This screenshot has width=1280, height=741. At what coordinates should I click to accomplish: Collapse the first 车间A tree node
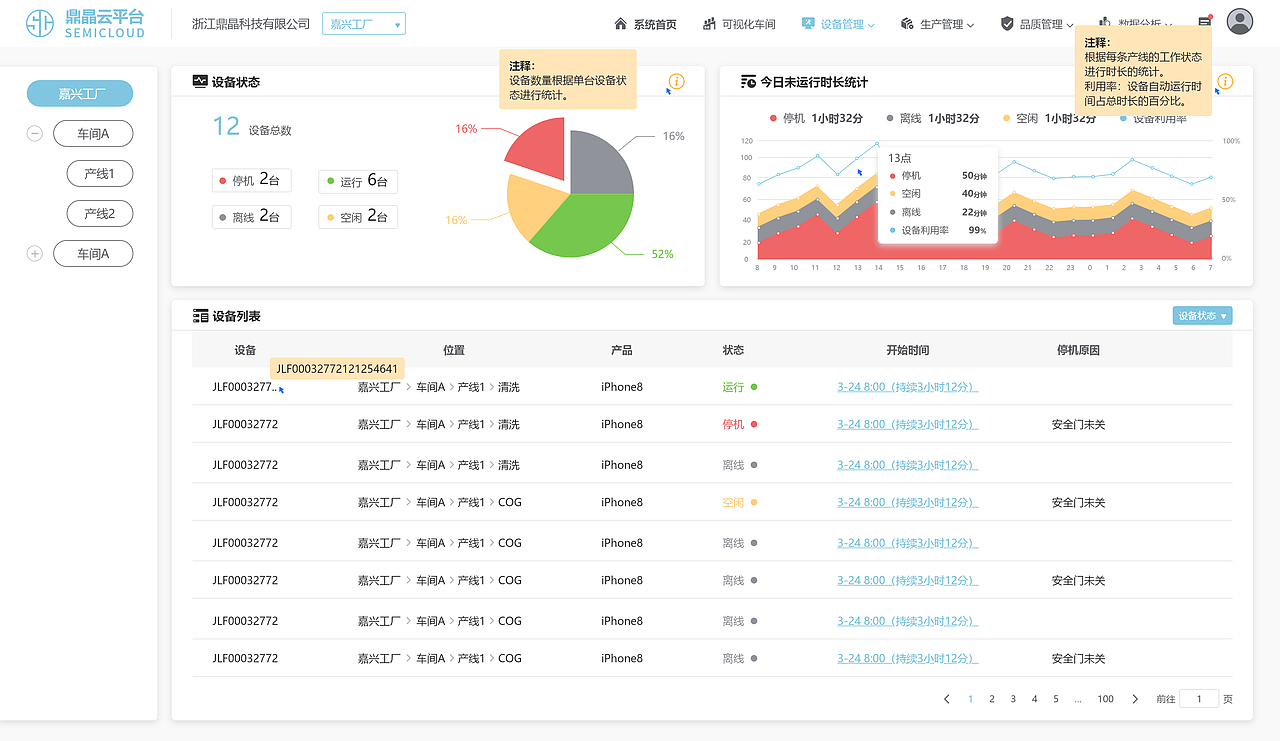(x=34, y=133)
